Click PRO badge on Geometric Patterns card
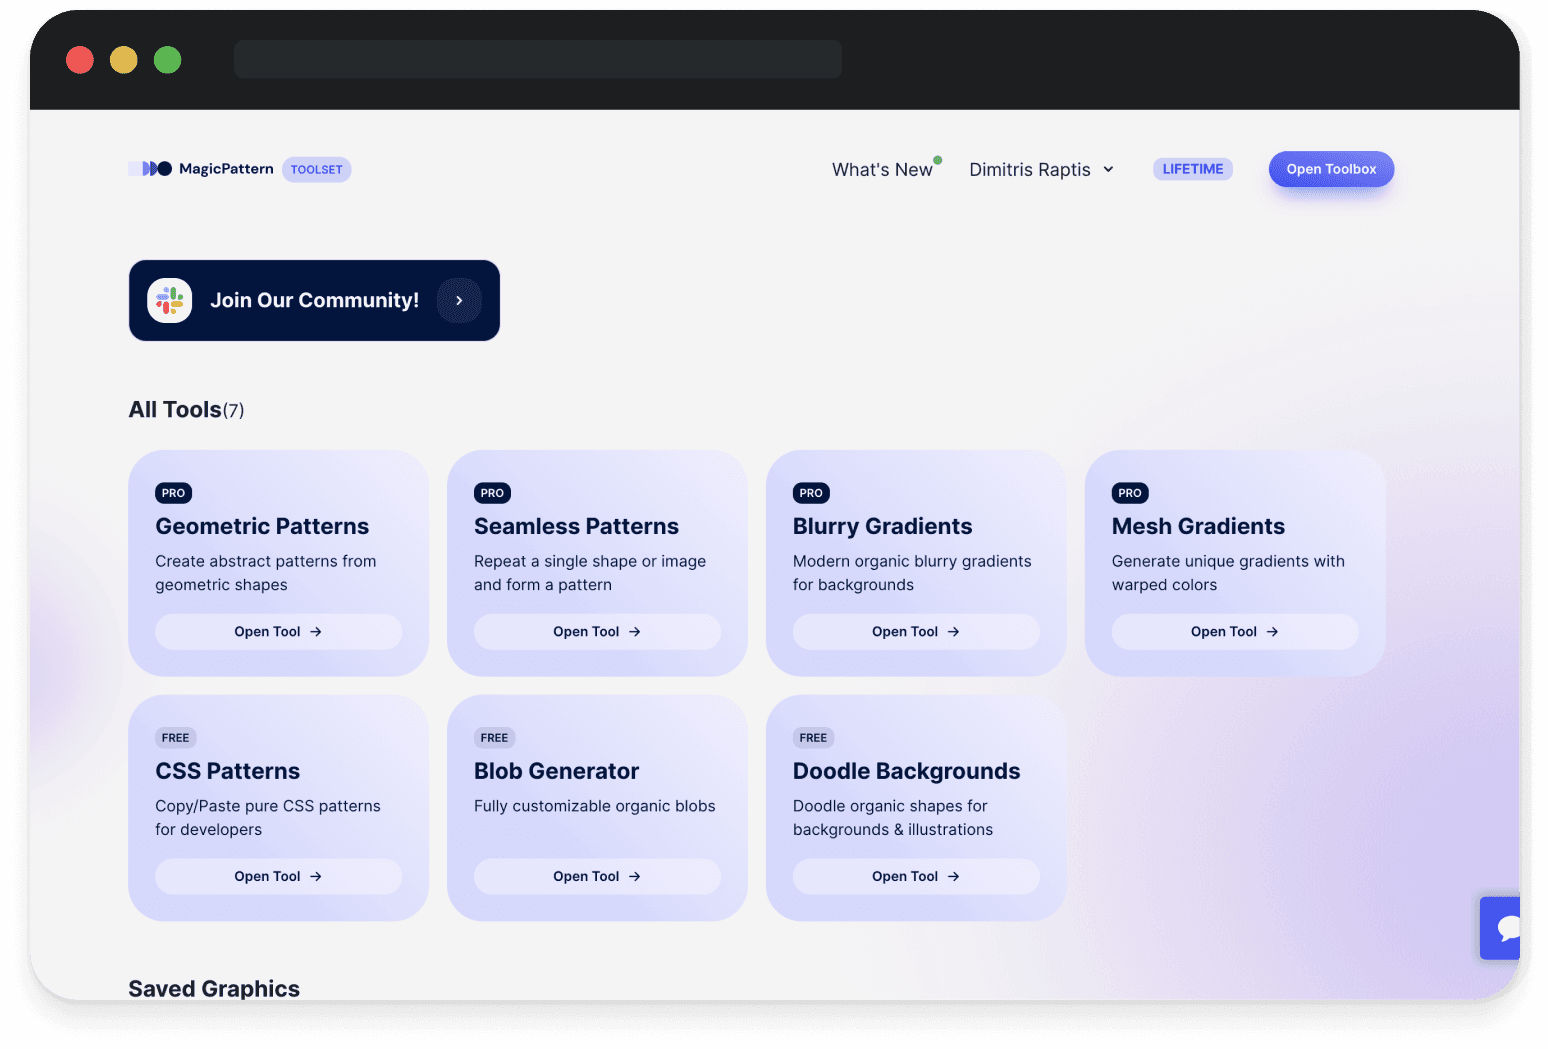 tap(174, 493)
